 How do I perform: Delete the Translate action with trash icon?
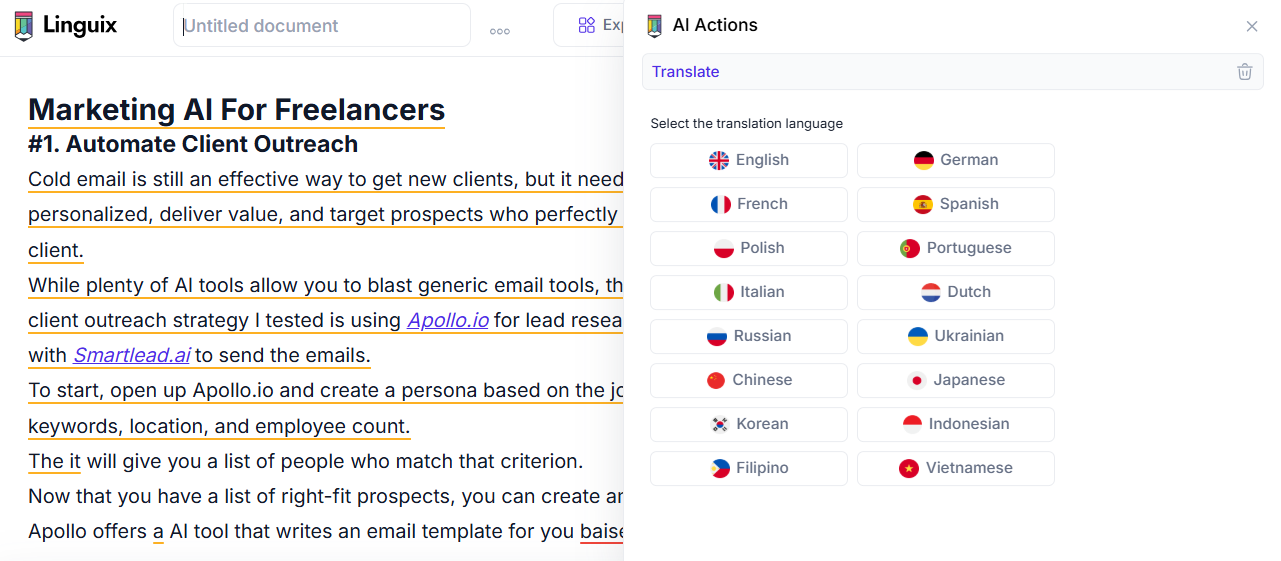pyautogui.click(x=1244, y=72)
